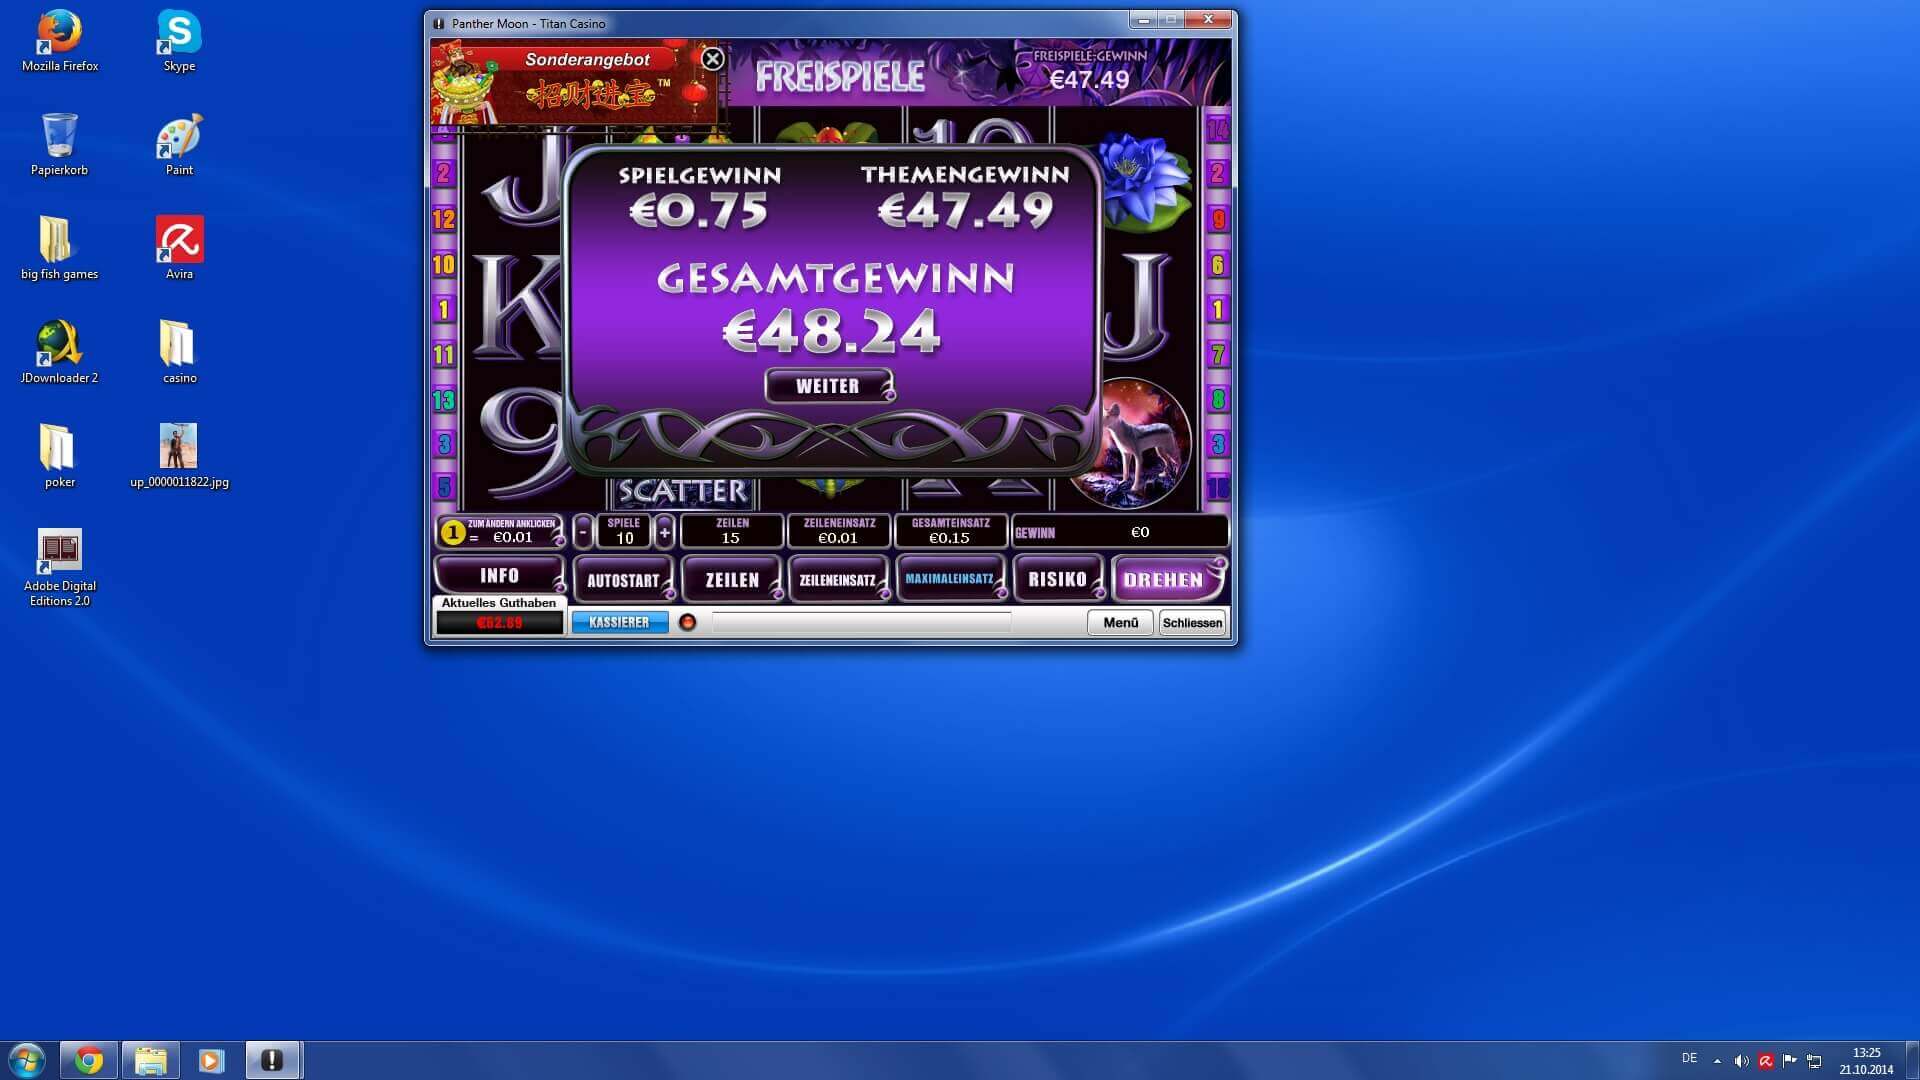Click the GEWINN €0 display
The width and height of the screenshot is (1920, 1080).
pyautogui.click(x=1120, y=532)
